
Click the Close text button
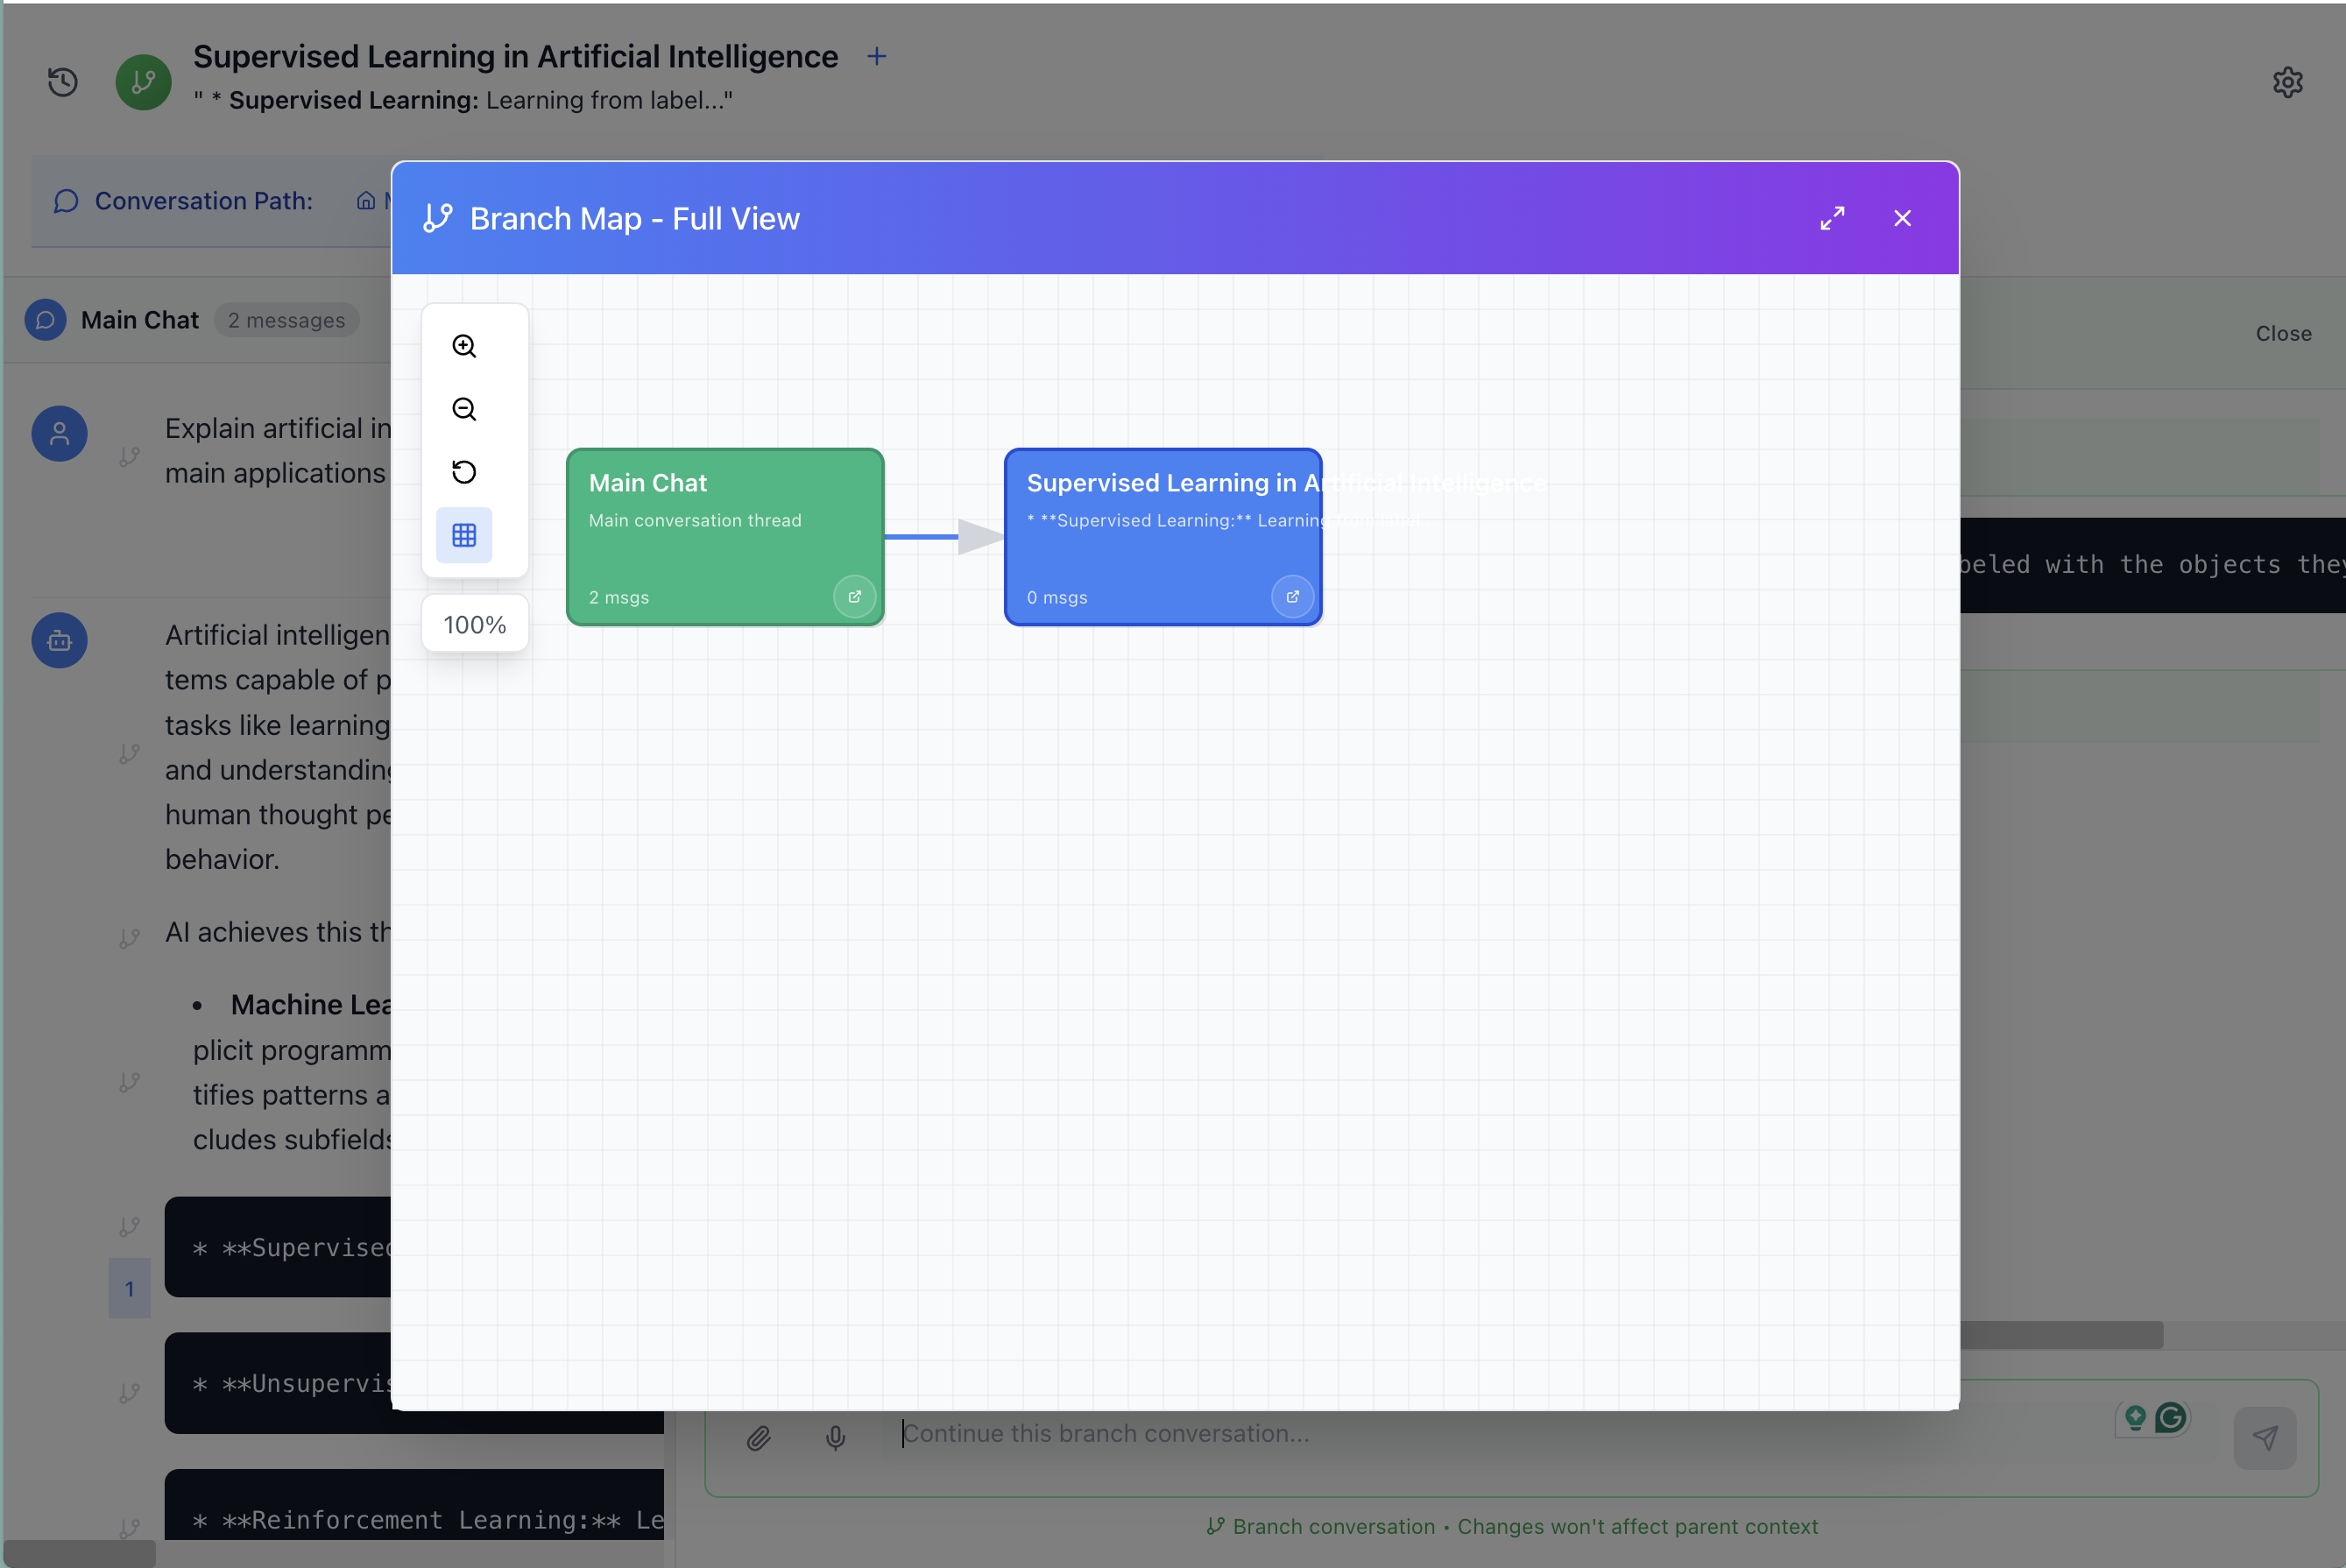(2283, 334)
